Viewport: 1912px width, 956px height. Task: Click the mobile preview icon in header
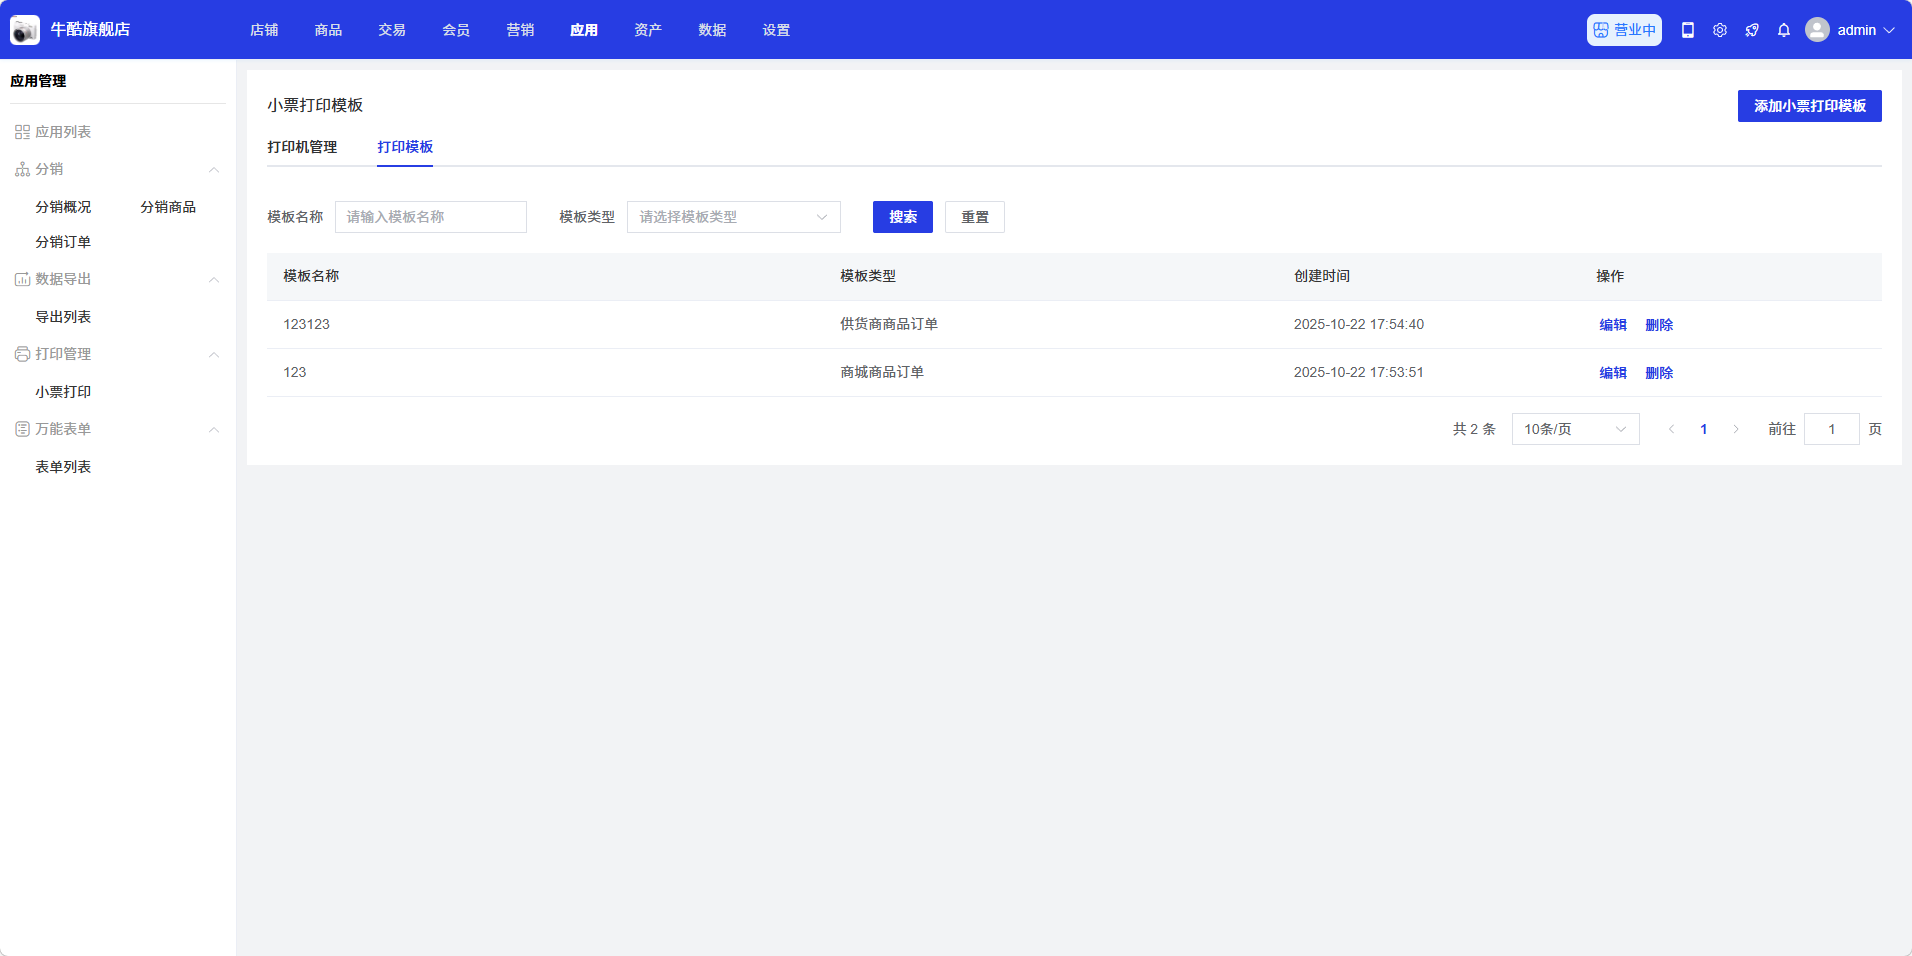click(1687, 30)
